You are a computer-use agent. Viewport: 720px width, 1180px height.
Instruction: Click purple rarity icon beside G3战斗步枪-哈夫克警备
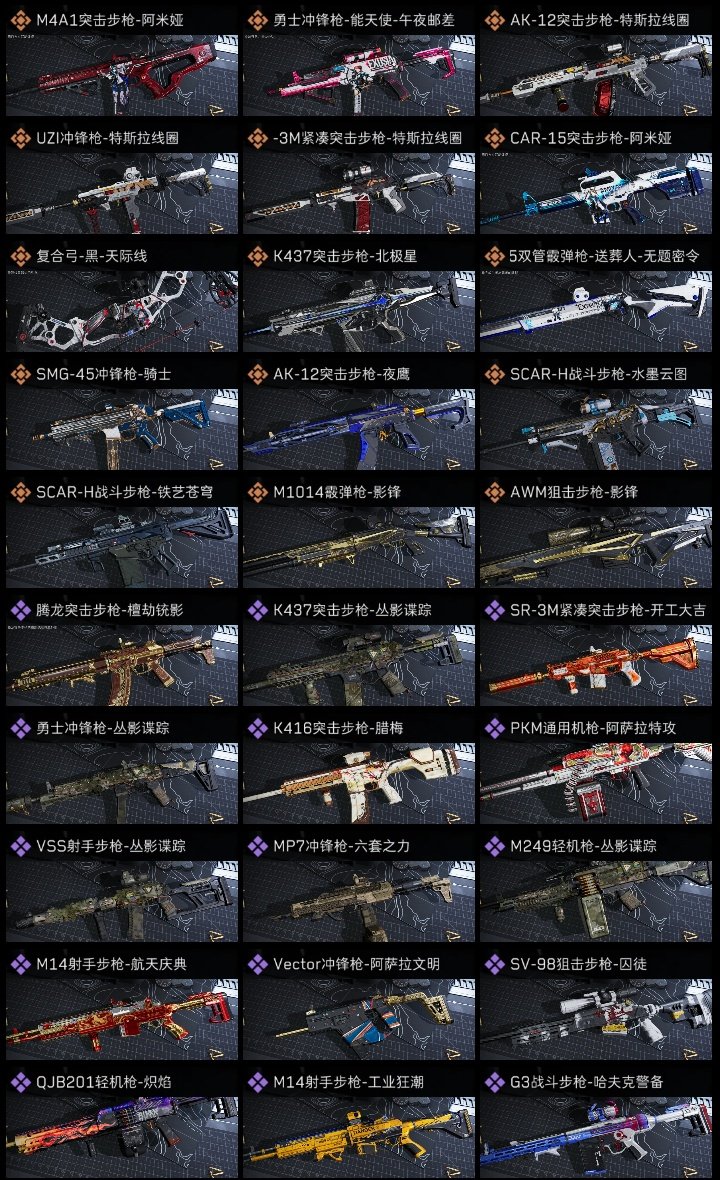[x=494, y=1081]
